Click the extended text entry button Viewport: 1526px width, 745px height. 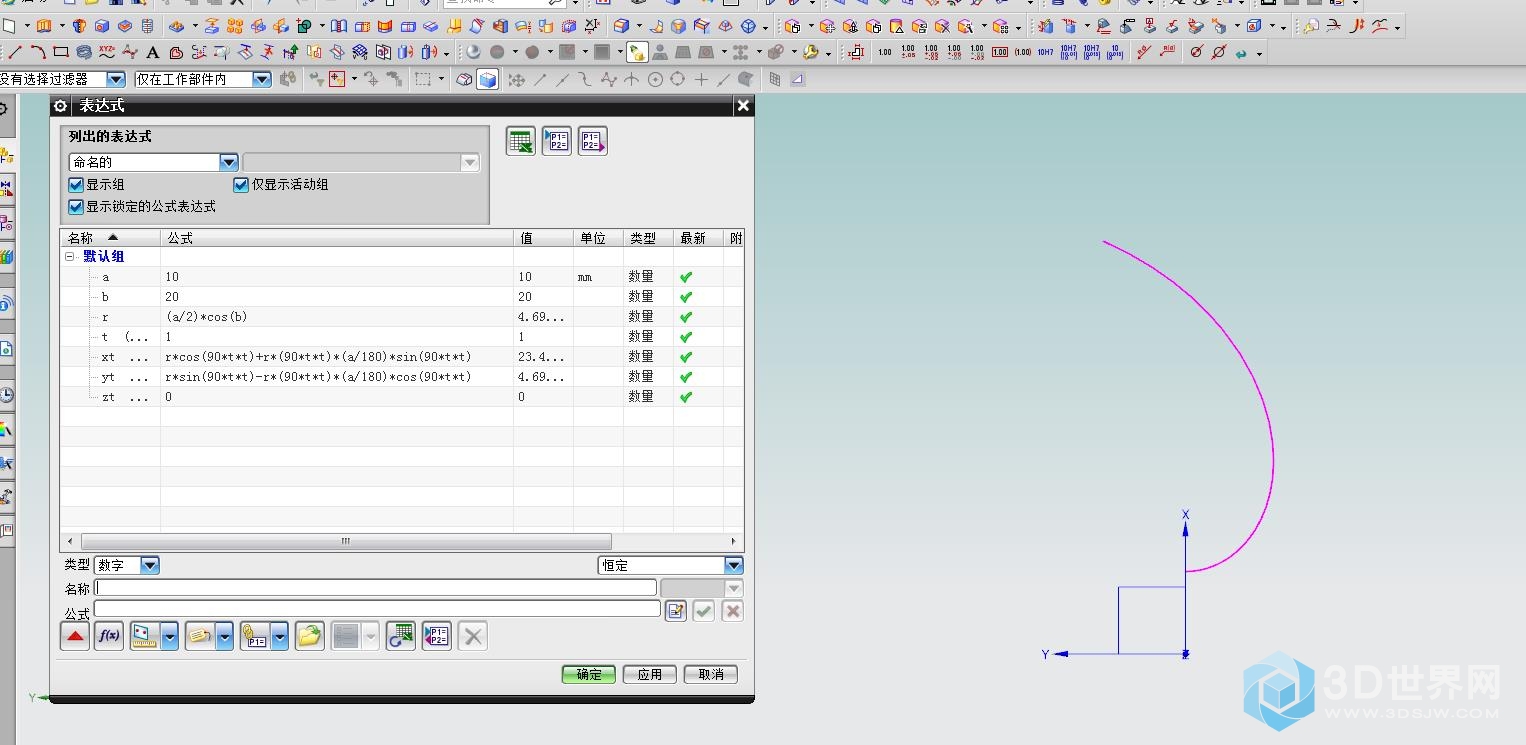676,611
